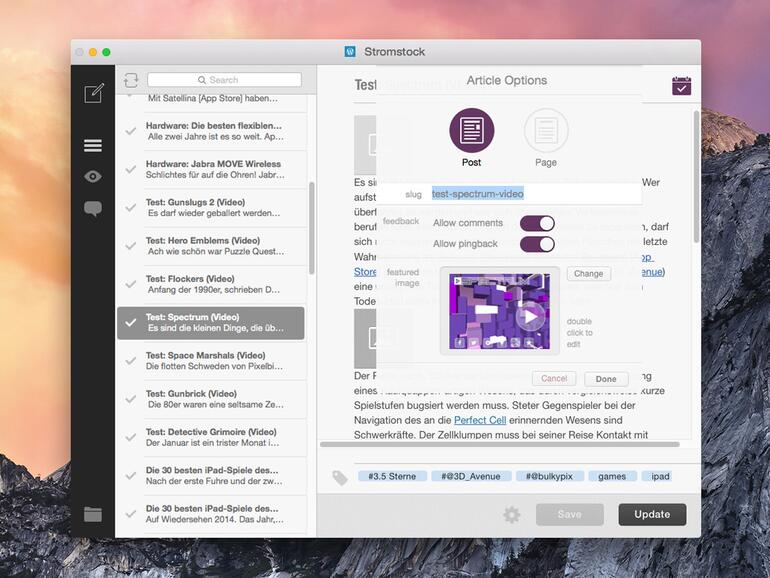Image resolution: width=770 pixels, height=578 pixels.
Task: Open the comments speech bubble icon
Action: click(x=93, y=209)
